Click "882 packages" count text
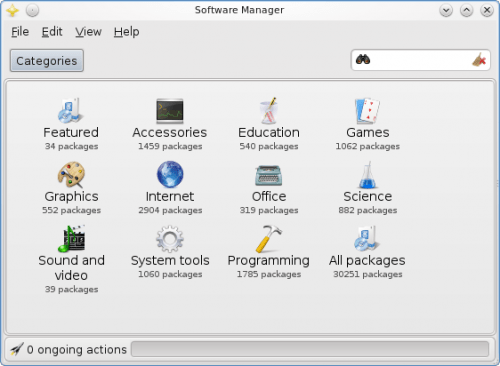 tap(368, 210)
